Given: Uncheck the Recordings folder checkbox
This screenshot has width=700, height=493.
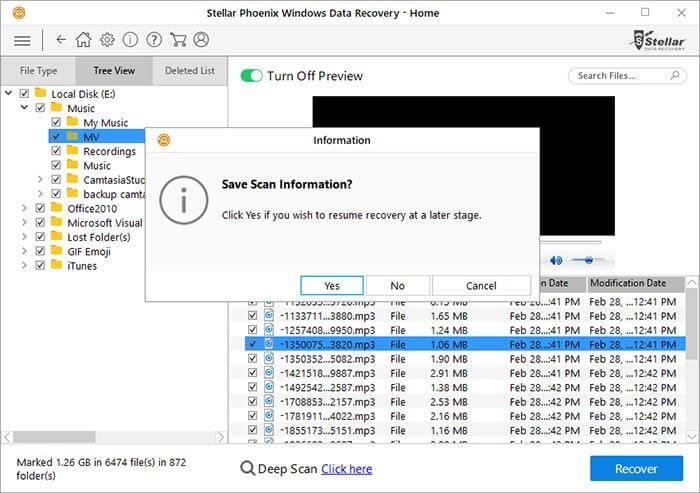Looking at the screenshot, I should click(56, 151).
